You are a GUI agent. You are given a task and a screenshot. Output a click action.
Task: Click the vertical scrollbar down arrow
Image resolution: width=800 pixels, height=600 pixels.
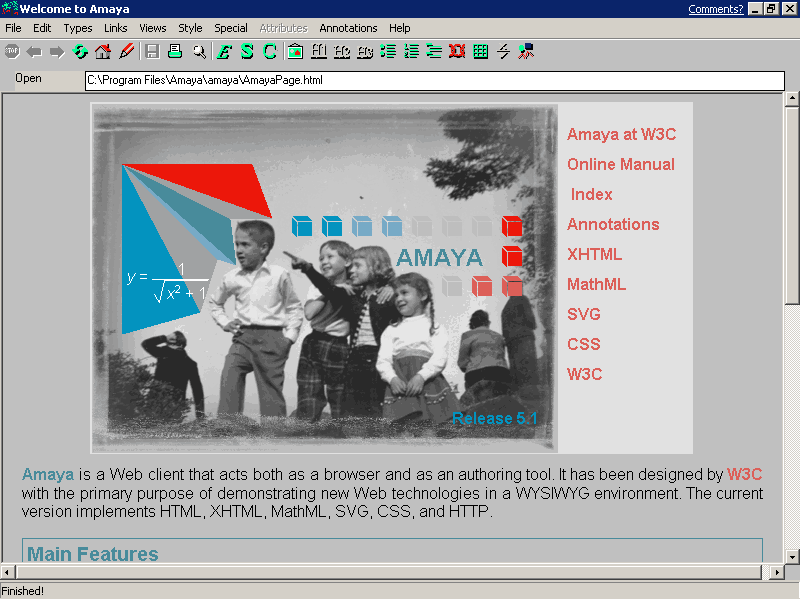(791, 556)
